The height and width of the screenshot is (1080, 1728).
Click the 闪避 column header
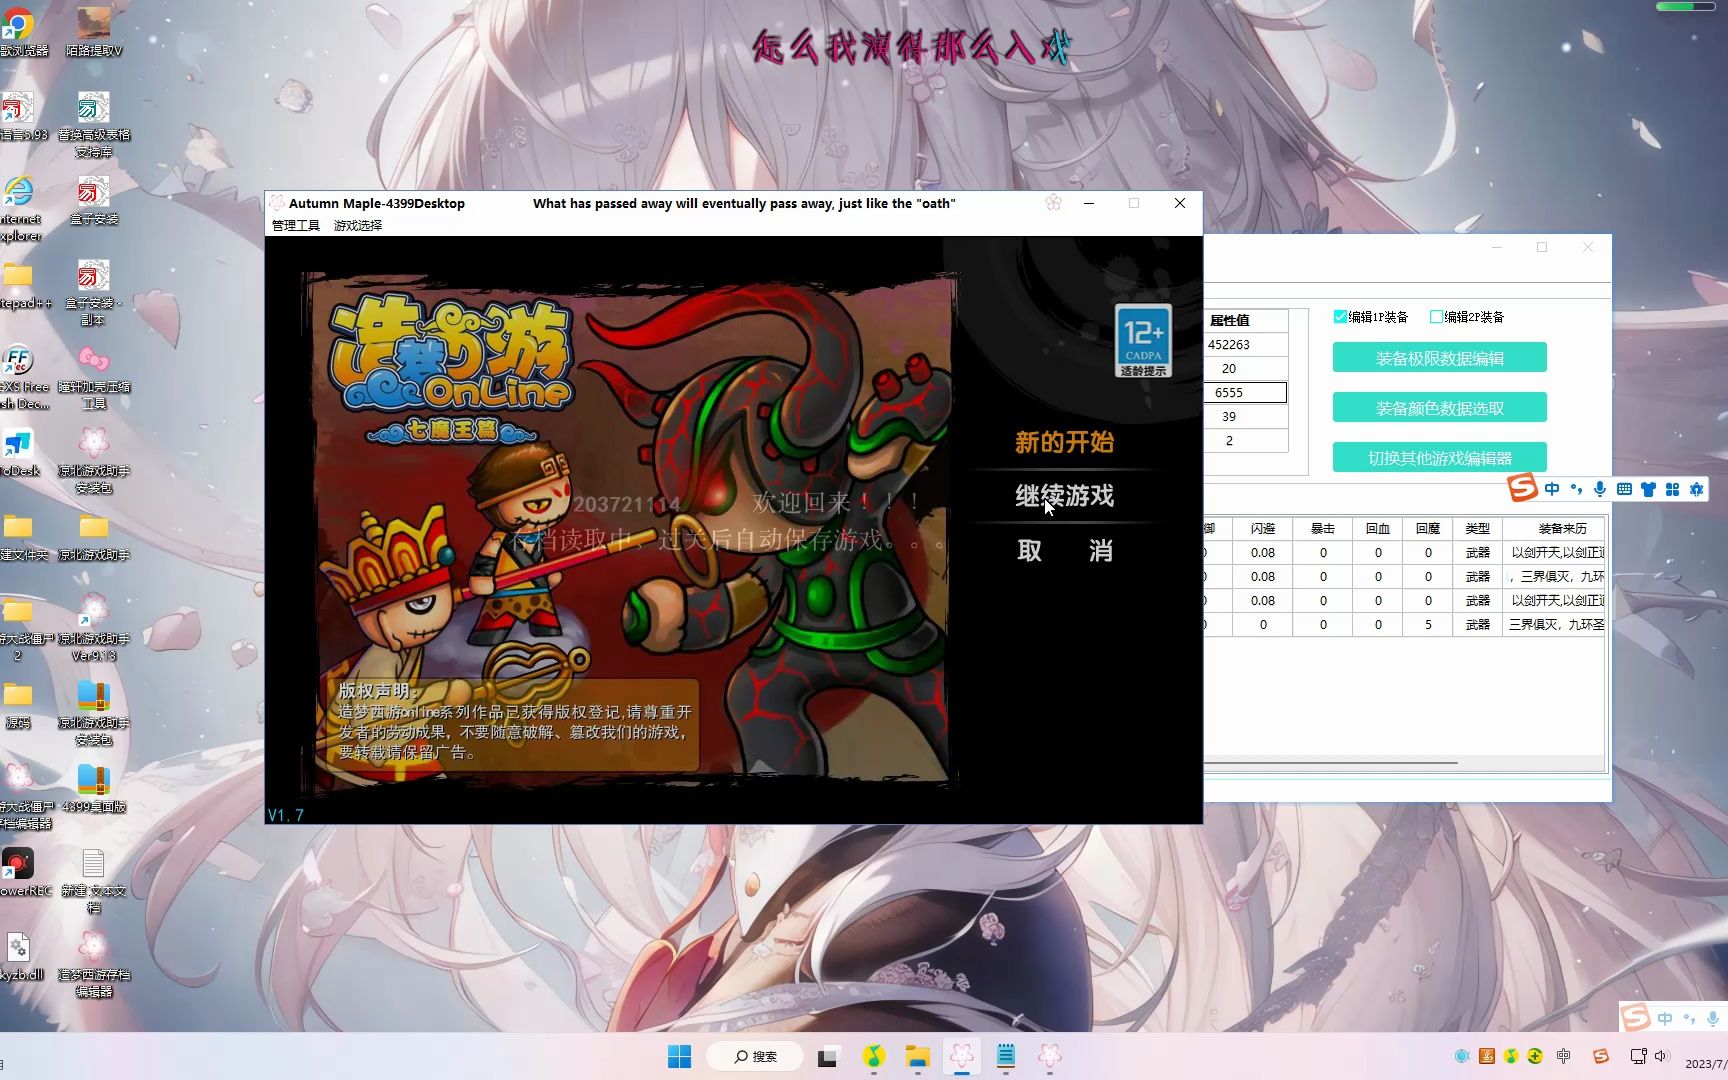[1263, 528]
